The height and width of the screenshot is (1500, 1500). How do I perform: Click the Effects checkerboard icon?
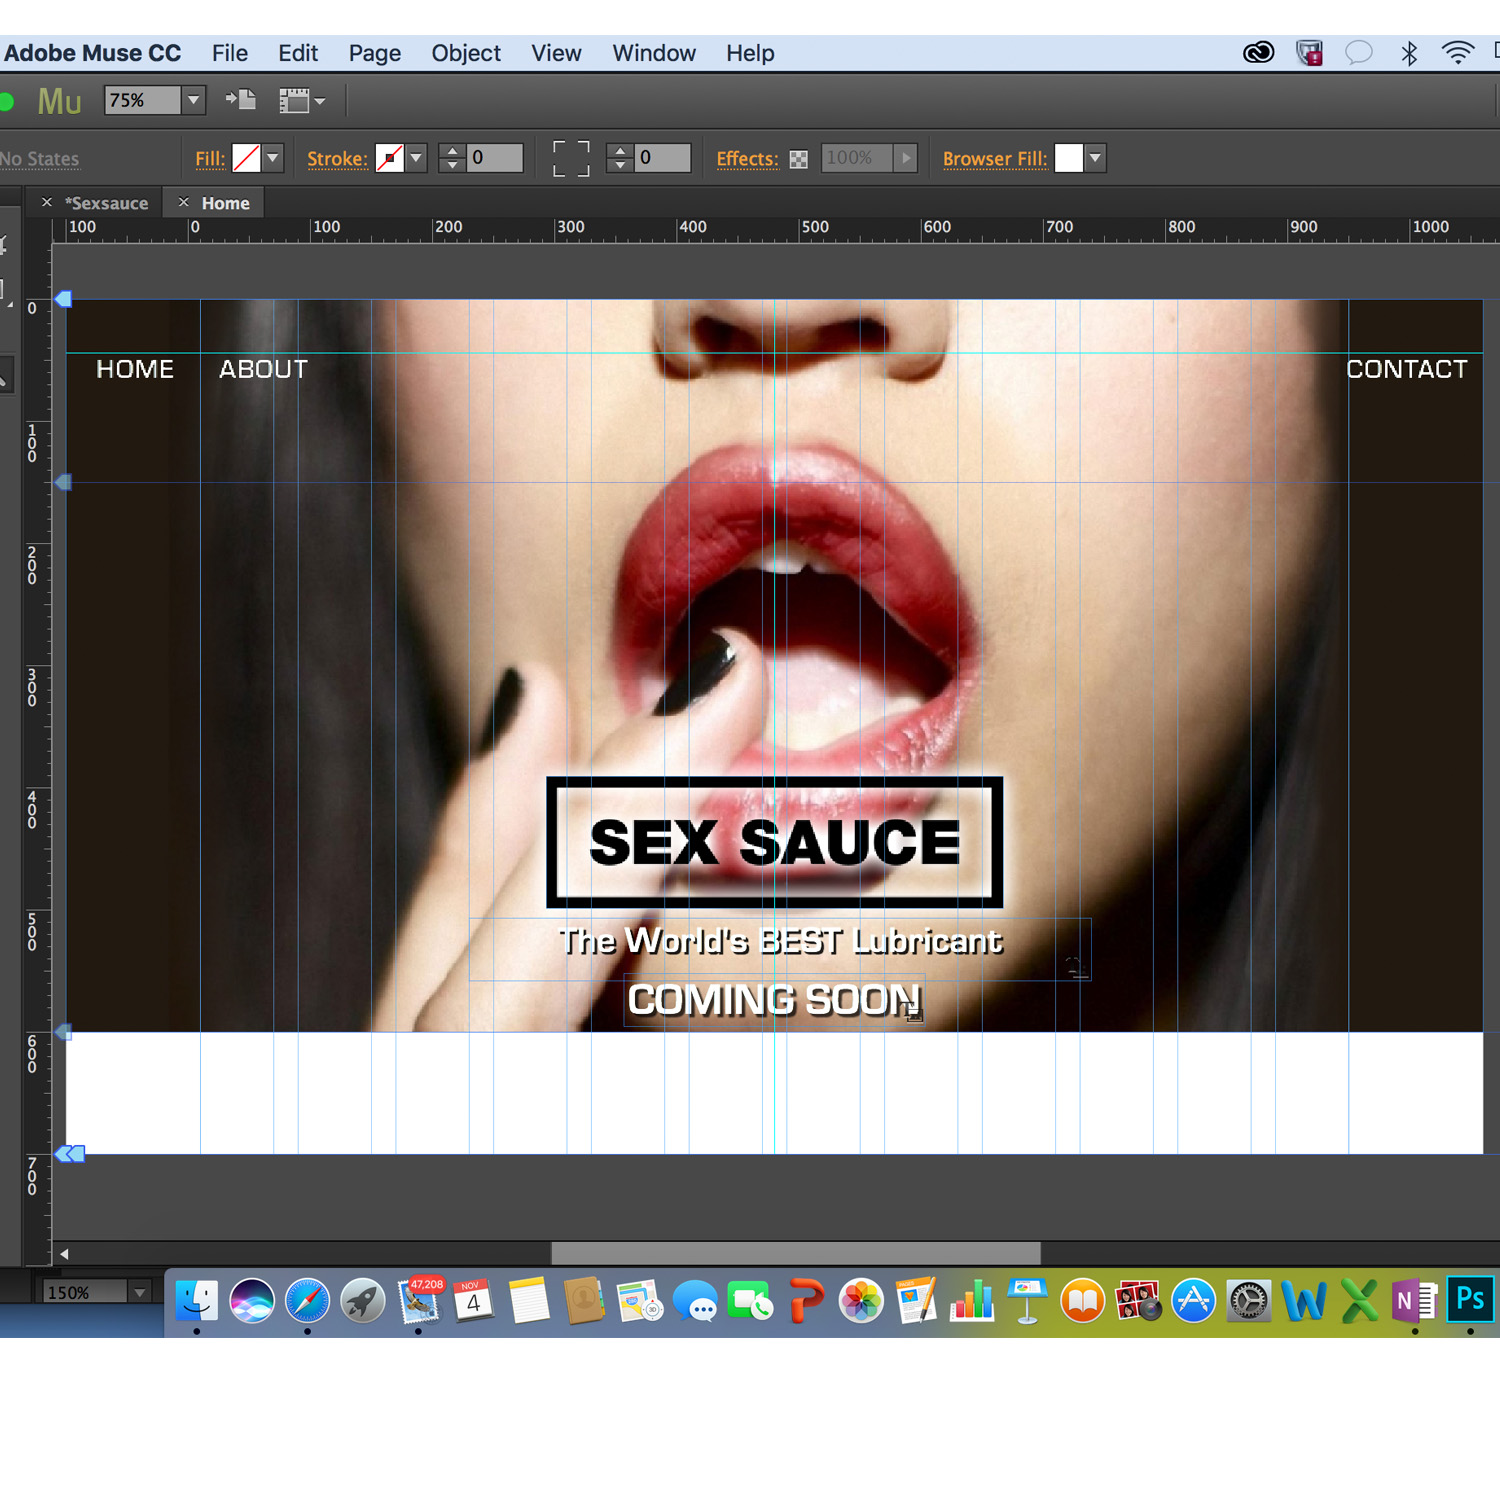coord(798,158)
